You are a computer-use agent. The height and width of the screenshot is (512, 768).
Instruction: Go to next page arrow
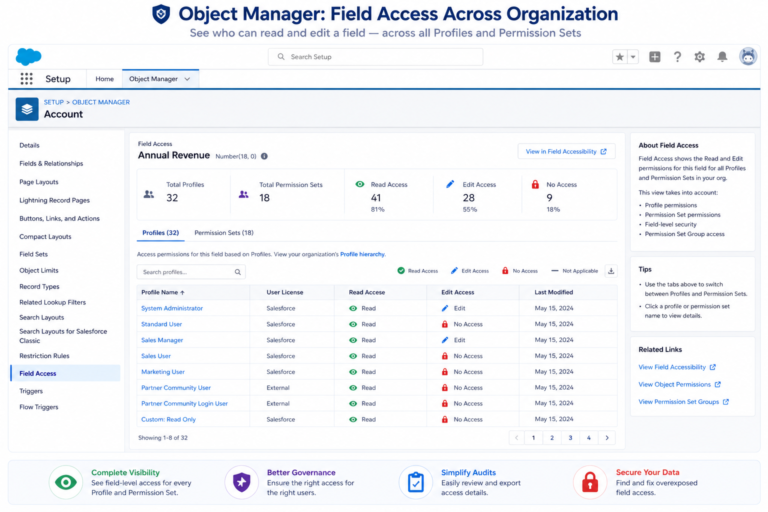[x=607, y=438]
